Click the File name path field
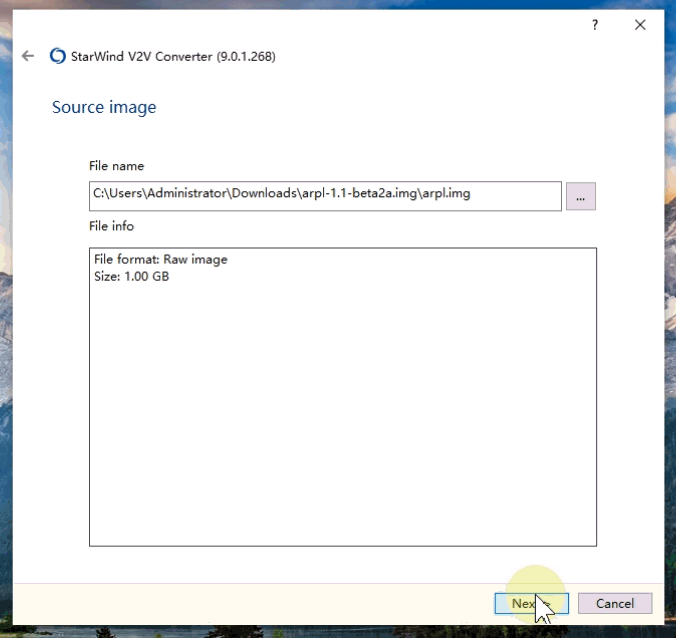 (x=325, y=196)
